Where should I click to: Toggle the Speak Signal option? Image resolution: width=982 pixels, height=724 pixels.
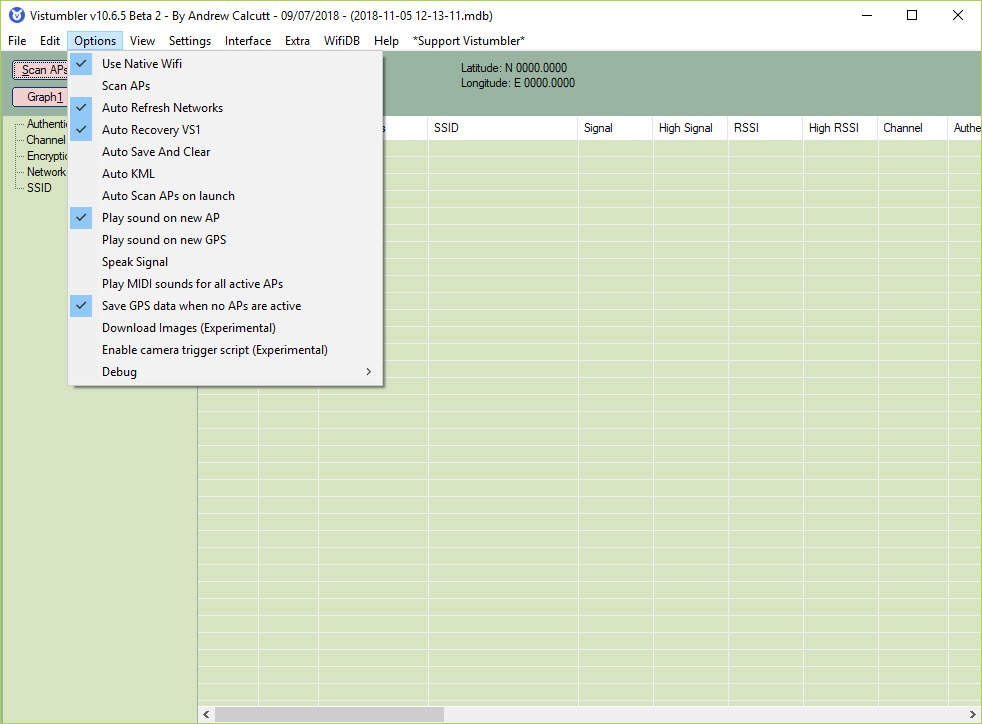pos(225,262)
